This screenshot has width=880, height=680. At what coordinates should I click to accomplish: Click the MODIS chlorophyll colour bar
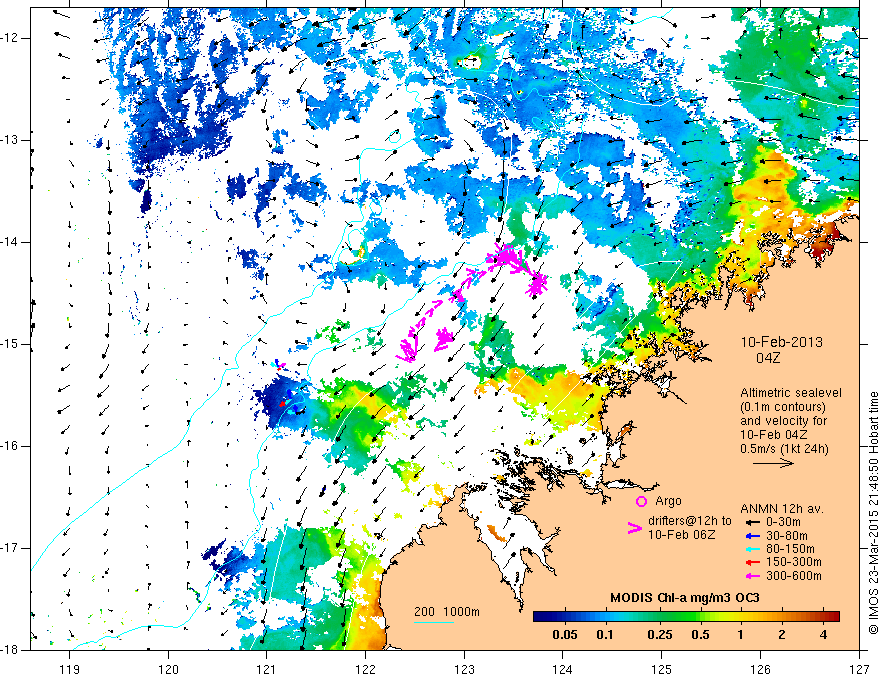(x=686, y=617)
